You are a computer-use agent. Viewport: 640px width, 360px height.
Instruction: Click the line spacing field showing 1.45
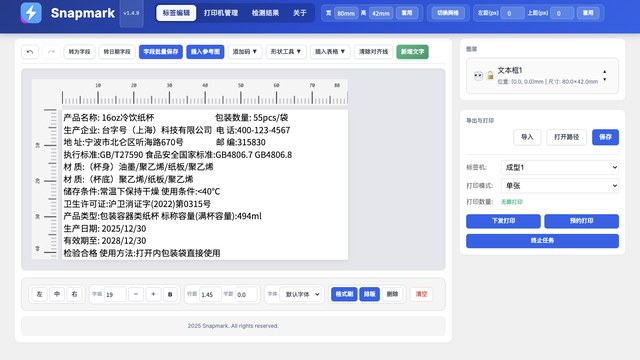[210, 294]
